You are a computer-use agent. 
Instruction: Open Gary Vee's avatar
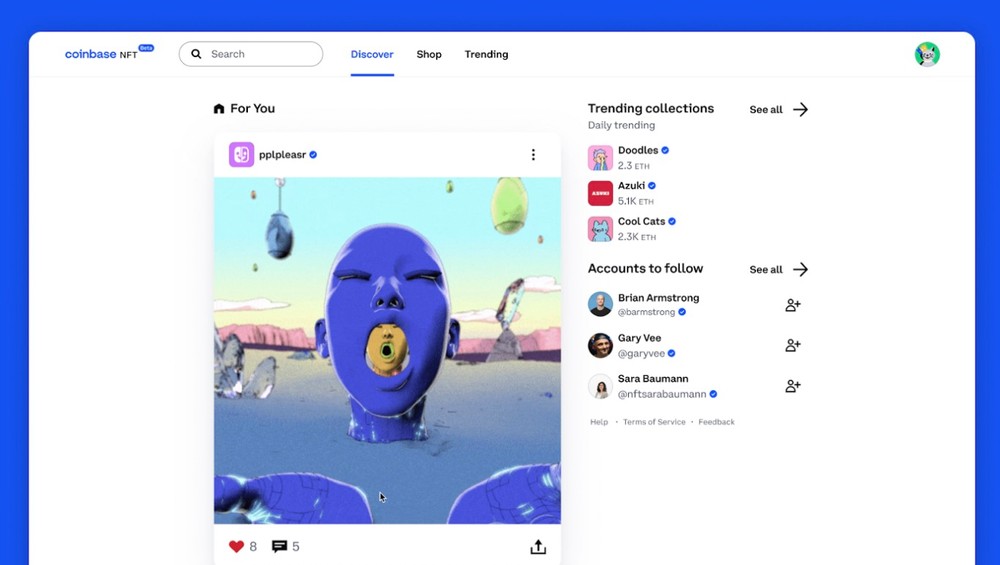[x=600, y=345]
